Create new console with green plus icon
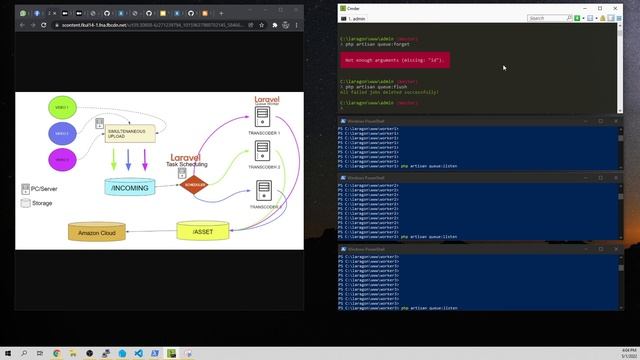The image size is (640, 360). tap(577, 18)
